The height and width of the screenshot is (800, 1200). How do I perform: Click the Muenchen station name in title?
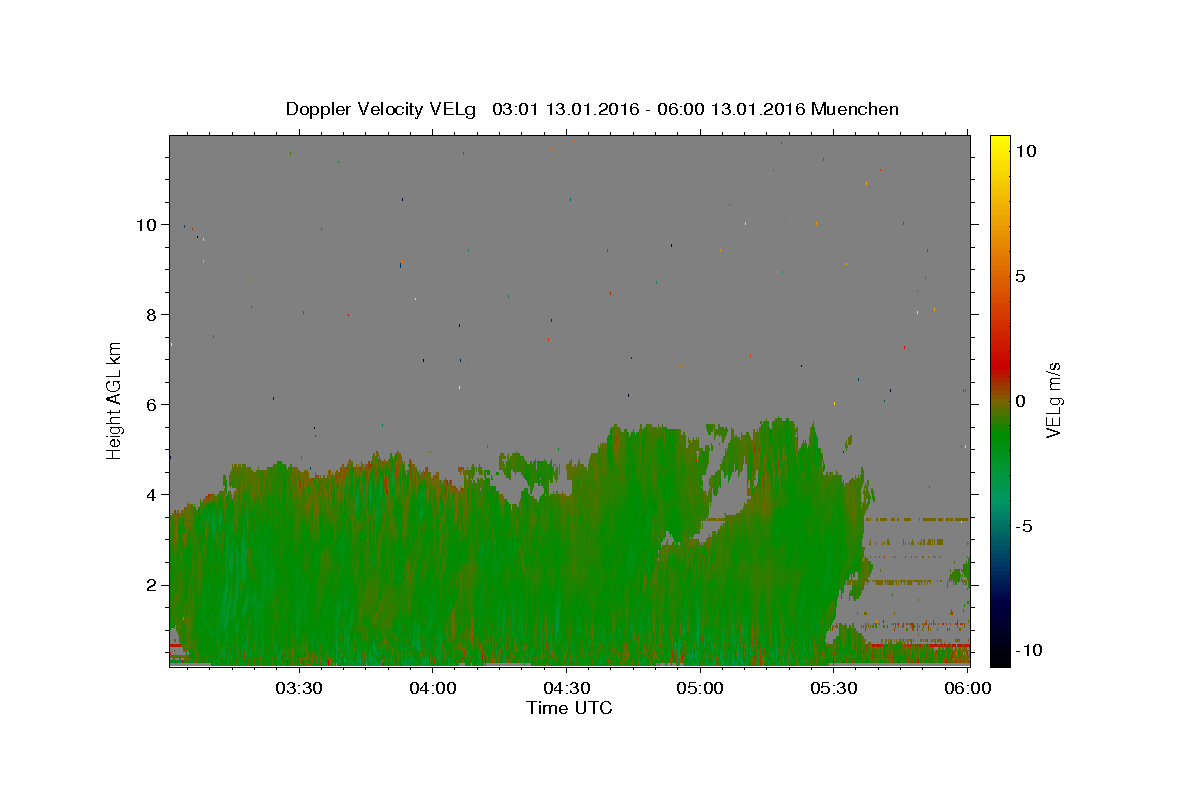click(855, 109)
